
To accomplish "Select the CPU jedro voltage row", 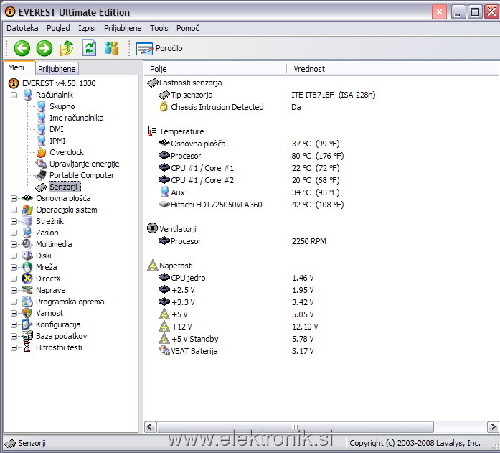I will point(236,278).
